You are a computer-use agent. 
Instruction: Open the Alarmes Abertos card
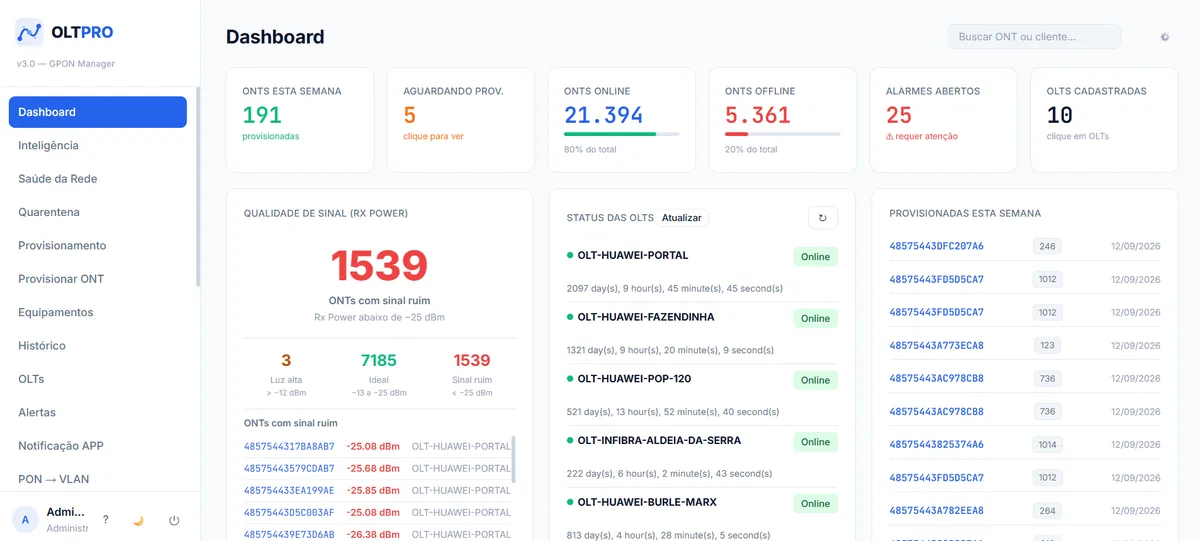944,120
